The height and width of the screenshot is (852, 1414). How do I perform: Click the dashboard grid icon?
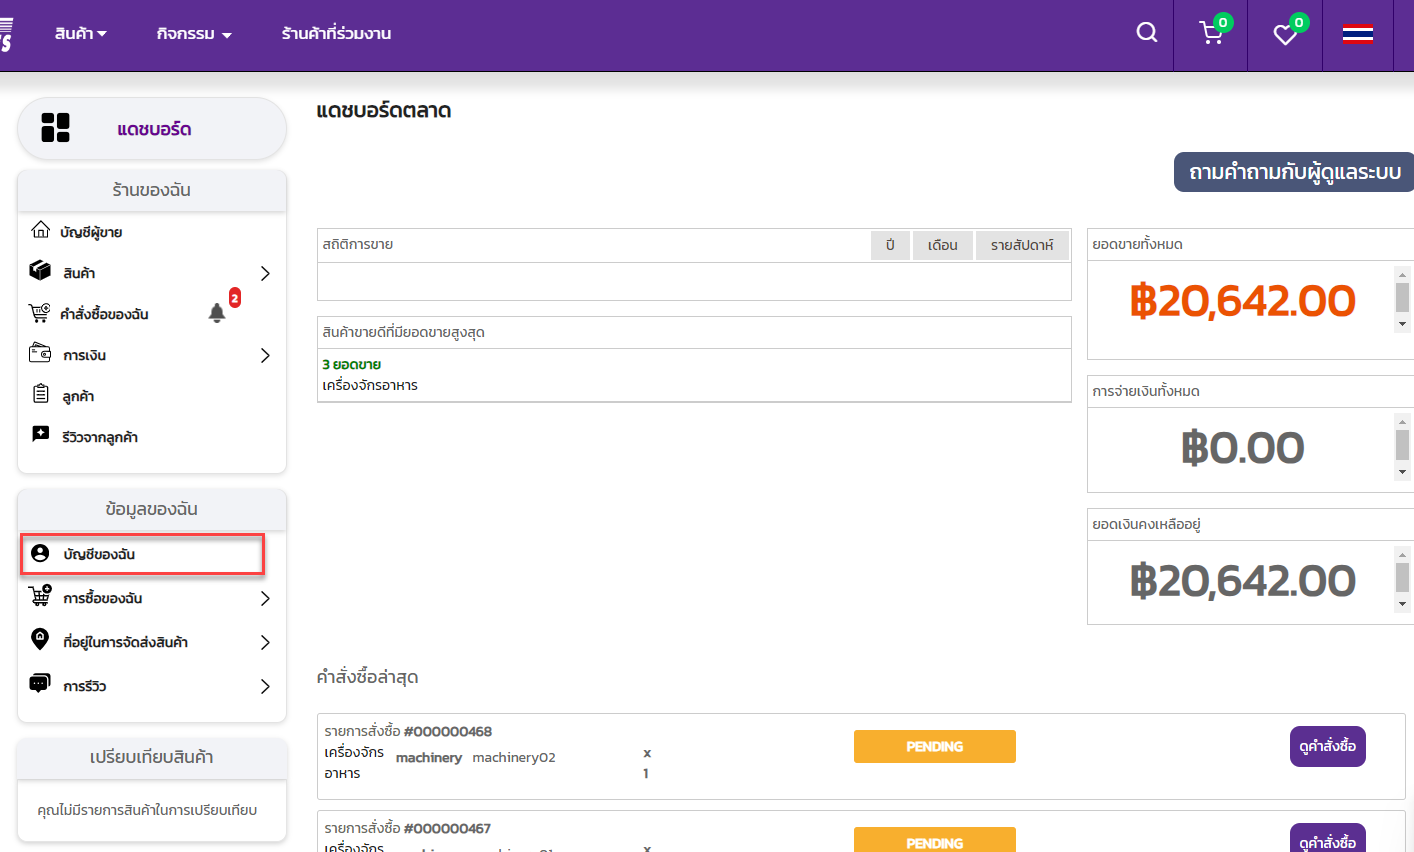55,128
